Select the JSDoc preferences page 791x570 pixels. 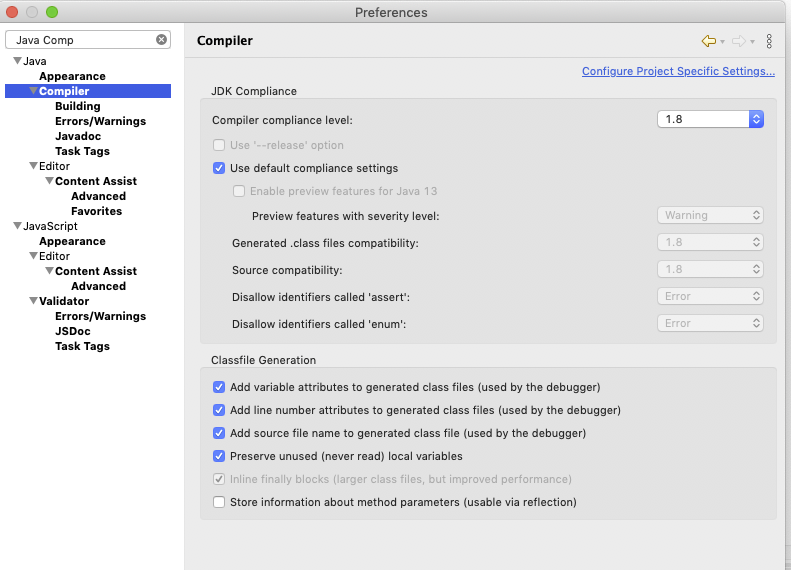point(73,331)
